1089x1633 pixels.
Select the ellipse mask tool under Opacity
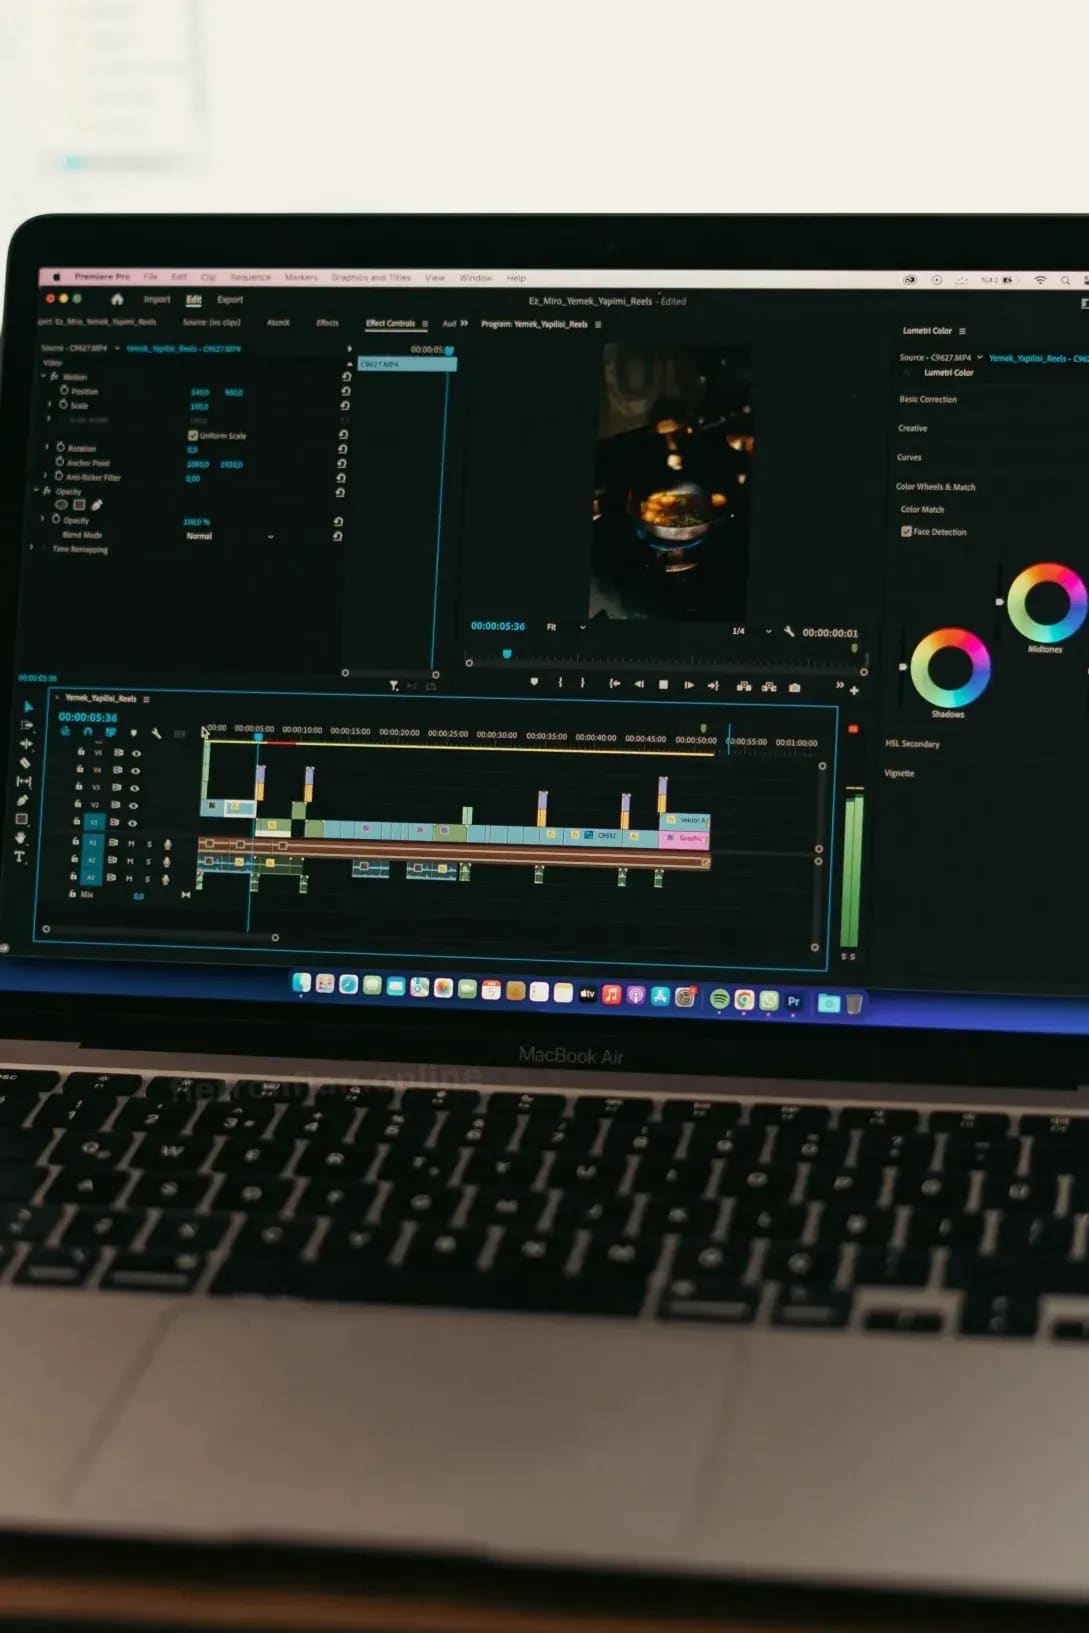(x=61, y=504)
